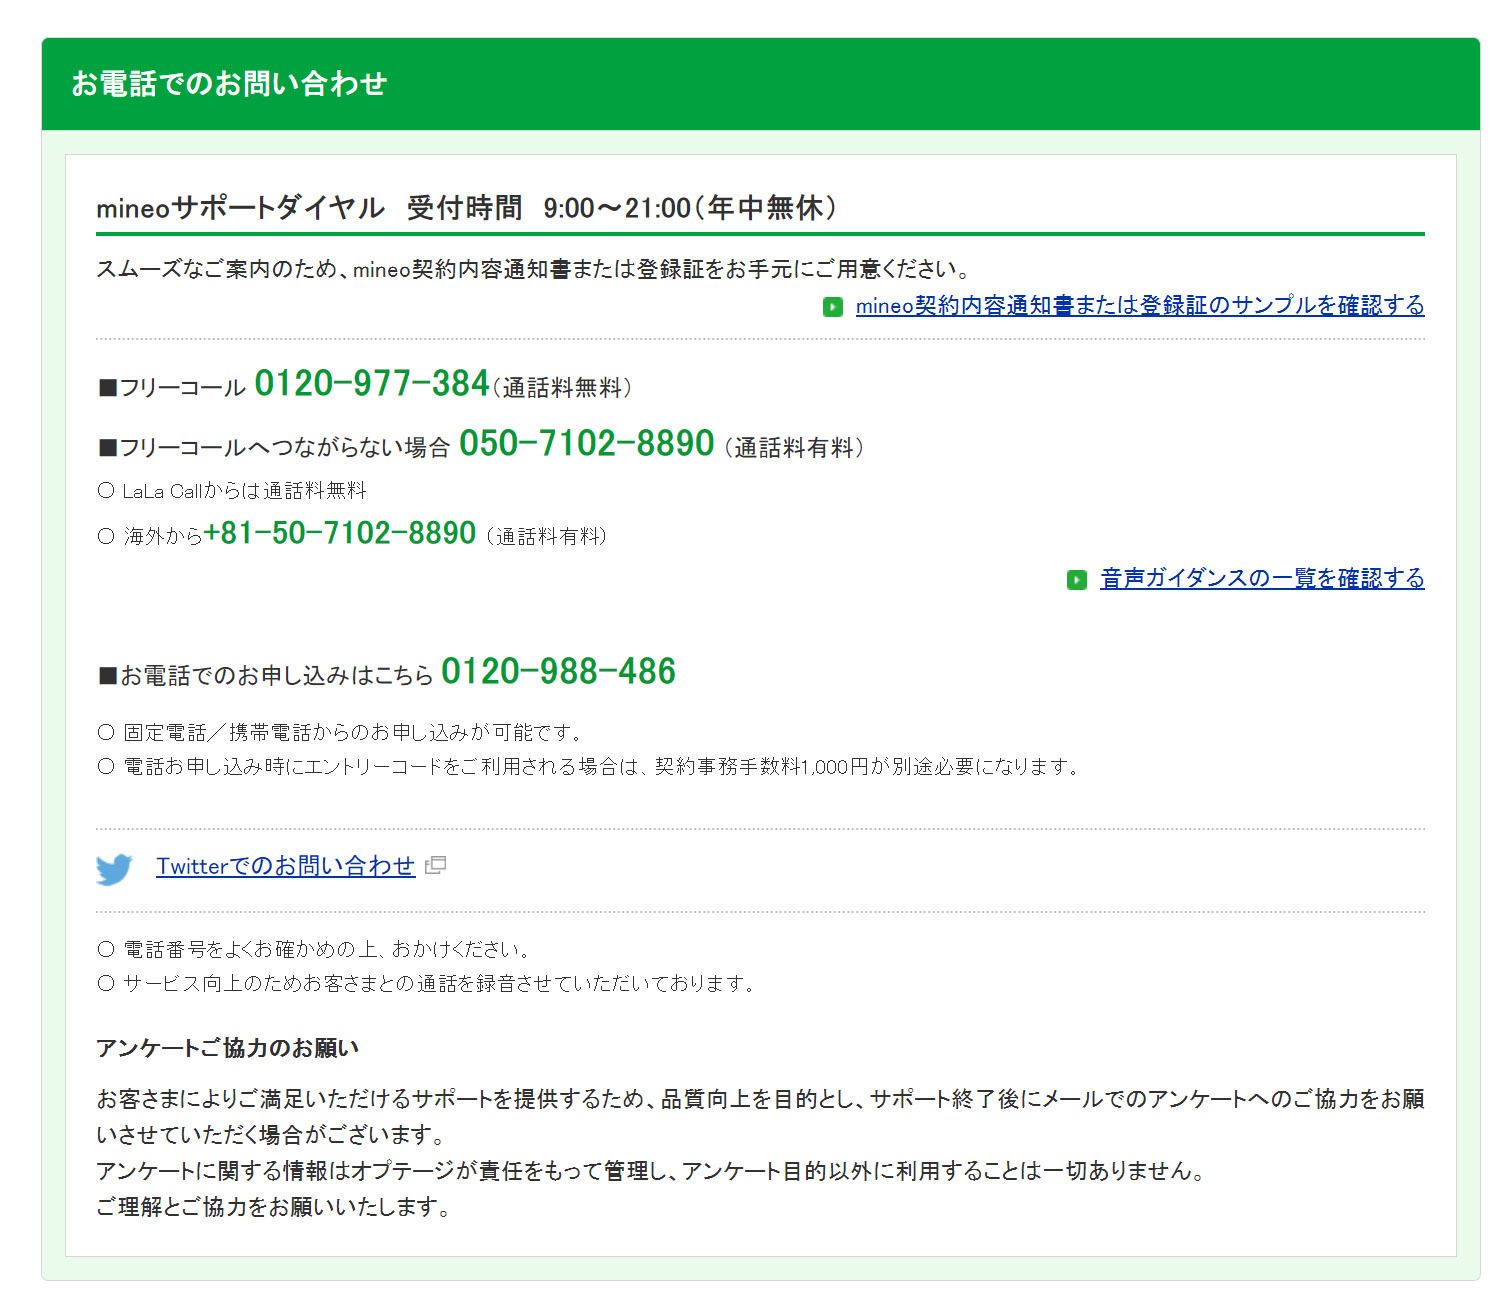Click the free-call number 0120-977-384
This screenshot has width=1512, height=1308.
pyautogui.click(x=372, y=384)
